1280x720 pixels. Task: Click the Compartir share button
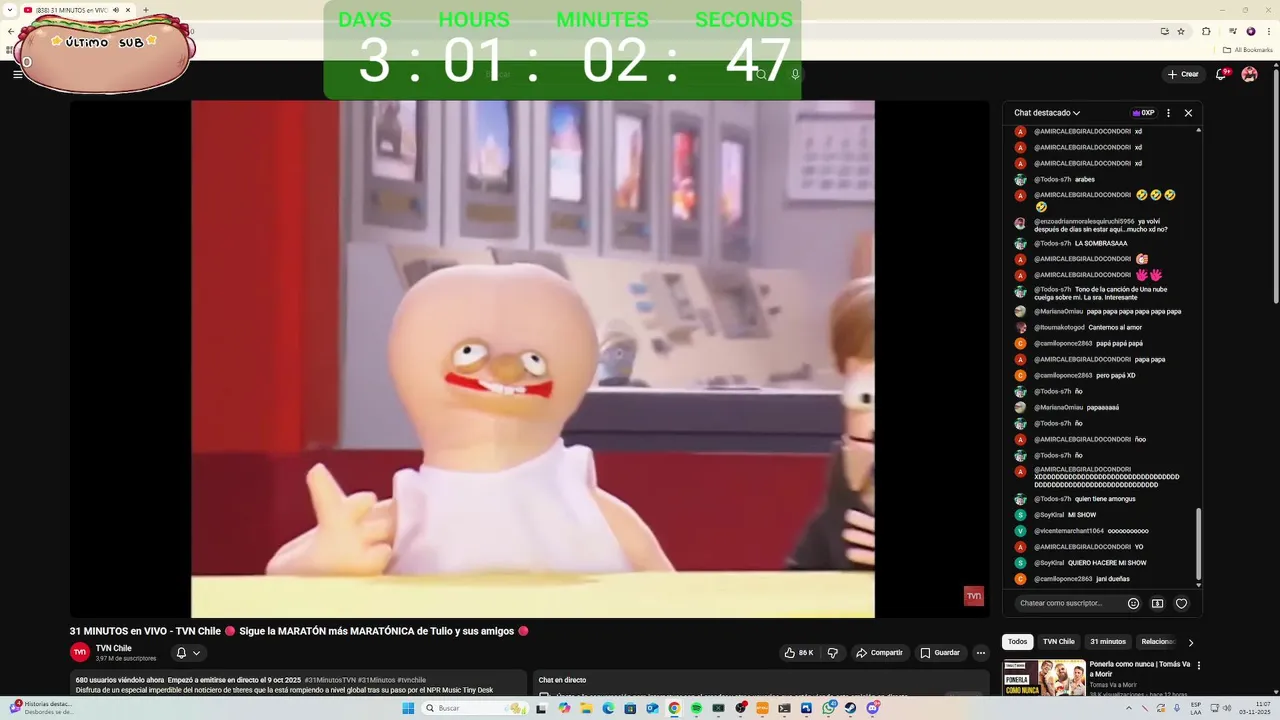[x=879, y=653]
